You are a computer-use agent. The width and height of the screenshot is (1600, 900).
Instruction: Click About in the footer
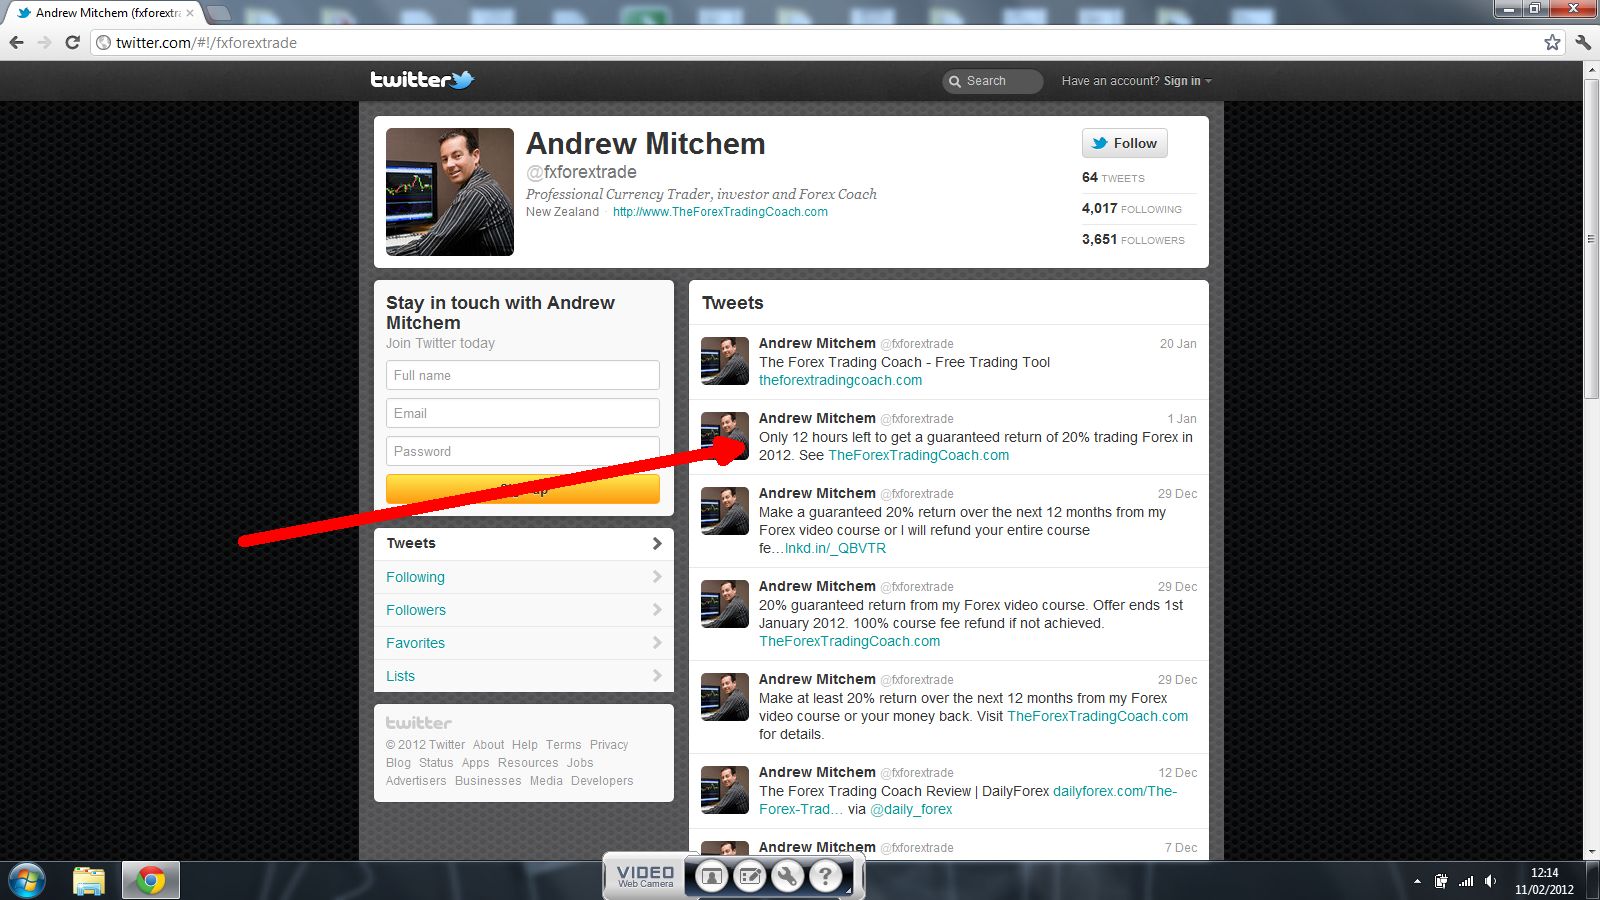tap(488, 745)
